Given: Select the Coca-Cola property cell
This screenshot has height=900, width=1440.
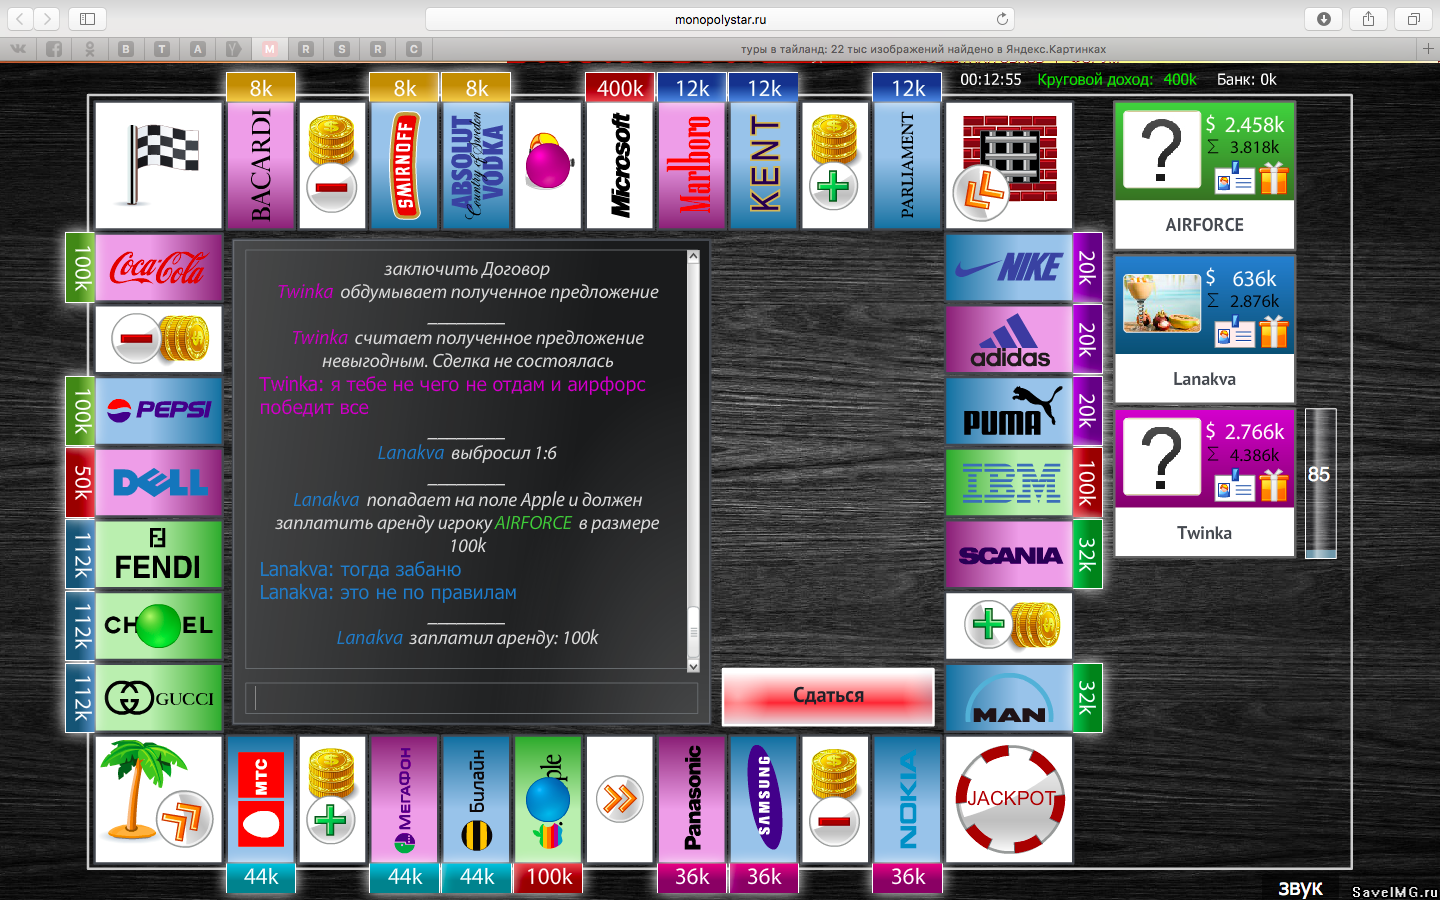Looking at the screenshot, I should coord(159,268).
